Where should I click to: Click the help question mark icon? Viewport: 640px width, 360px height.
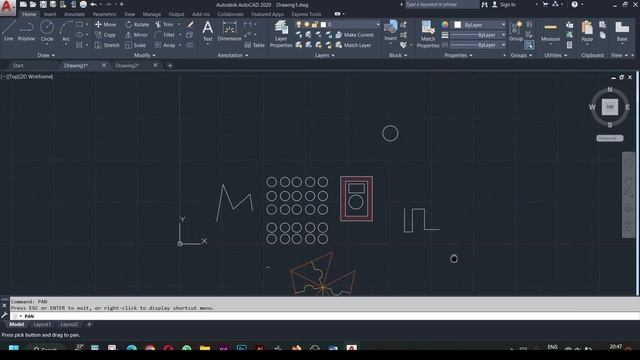tap(574, 4)
